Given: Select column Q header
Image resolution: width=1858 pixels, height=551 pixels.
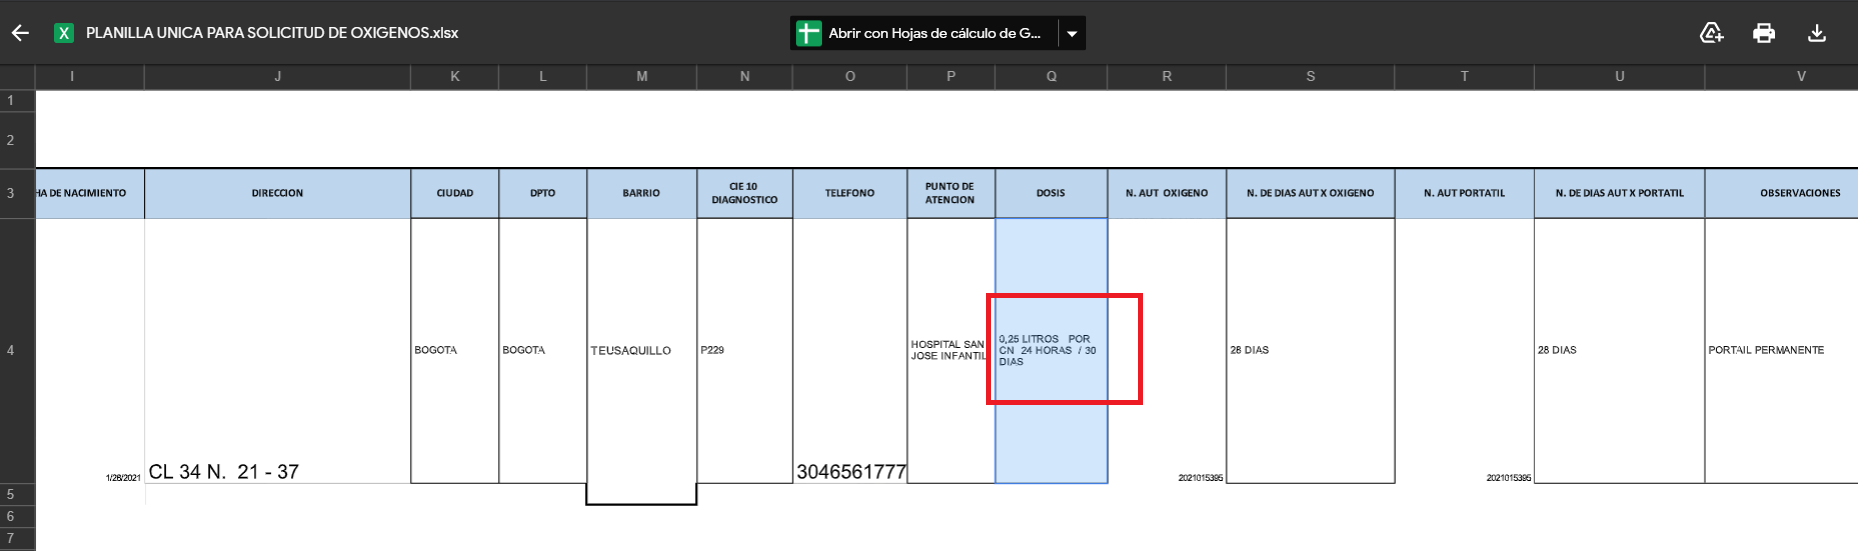Looking at the screenshot, I should pyautogui.click(x=1051, y=76).
